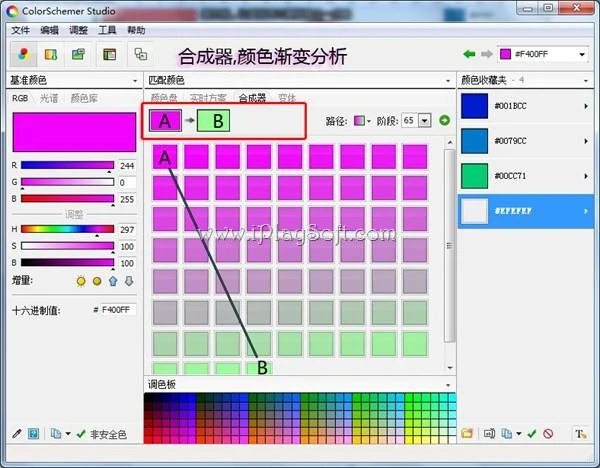
Task: Click the G green channel slider
Action: click(x=67, y=182)
